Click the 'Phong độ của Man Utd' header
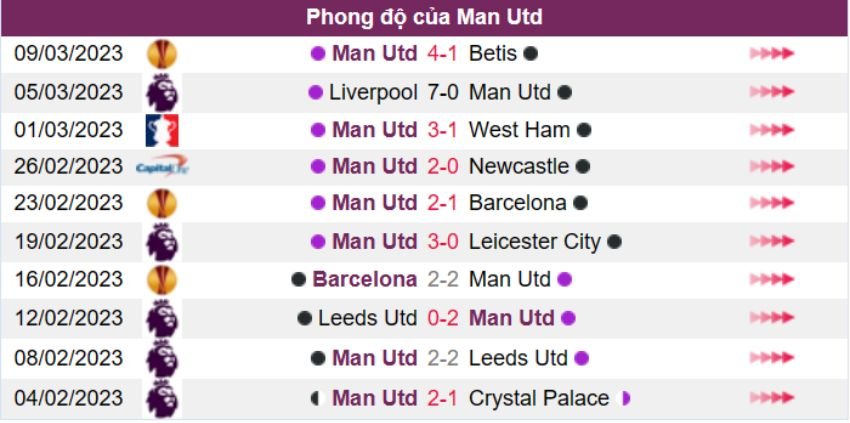The height and width of the screenshot is (423, 850). coord(424,18)
